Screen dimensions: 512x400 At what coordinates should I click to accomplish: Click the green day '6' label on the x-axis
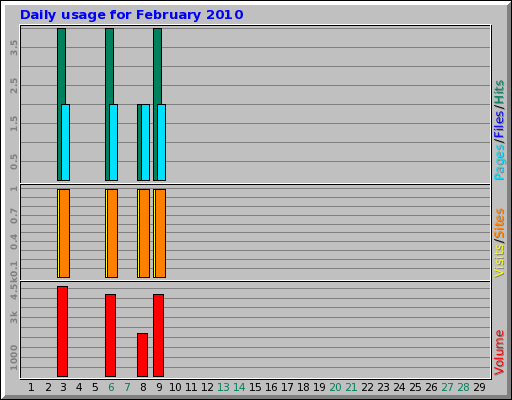tap(111, 387)
